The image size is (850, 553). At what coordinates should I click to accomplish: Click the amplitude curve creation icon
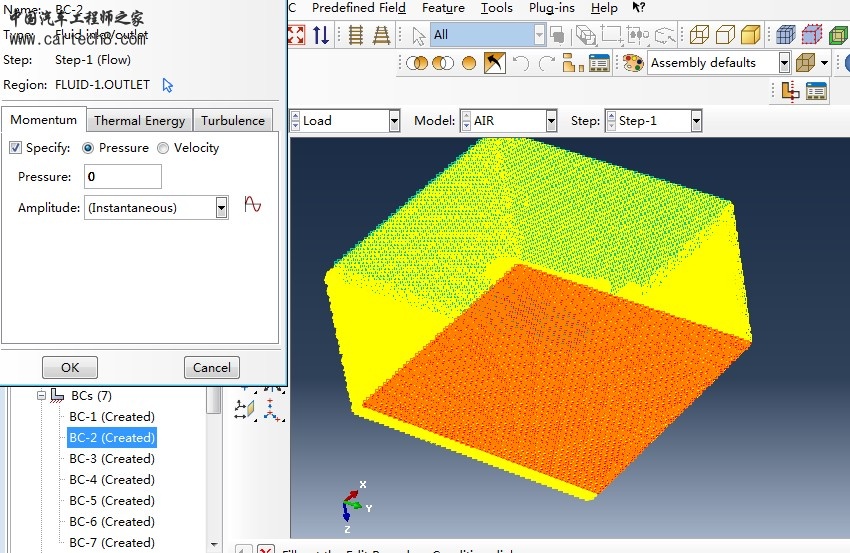pos(253,206)
